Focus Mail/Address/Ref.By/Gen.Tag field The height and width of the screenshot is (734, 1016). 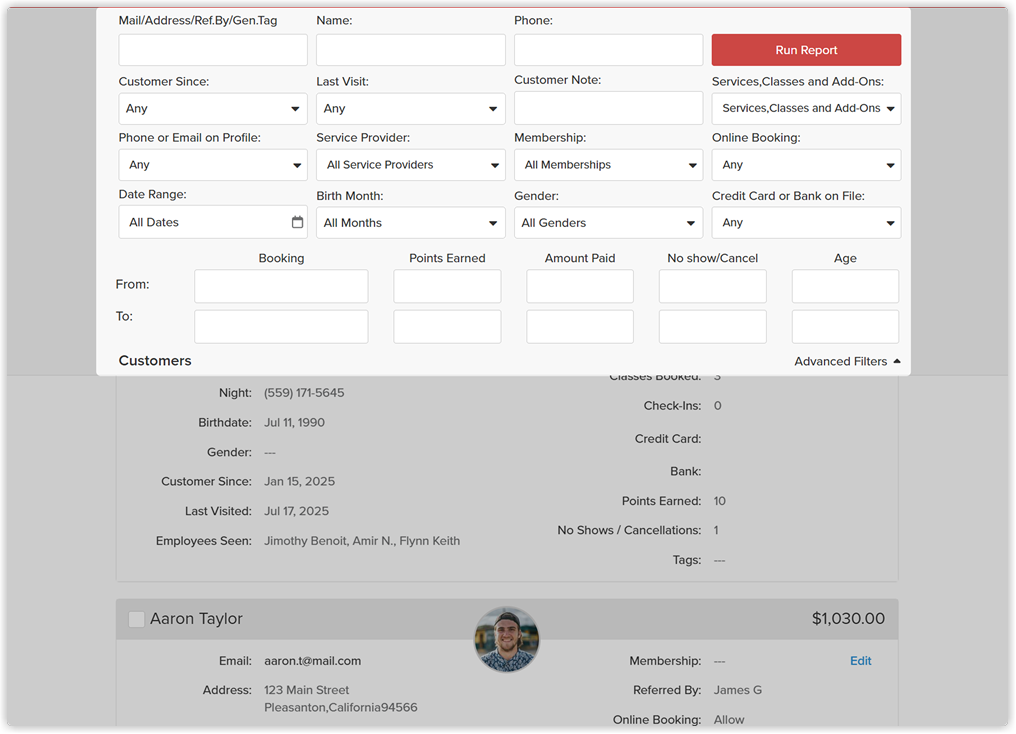pyautogui.click(x=213, y=50)
